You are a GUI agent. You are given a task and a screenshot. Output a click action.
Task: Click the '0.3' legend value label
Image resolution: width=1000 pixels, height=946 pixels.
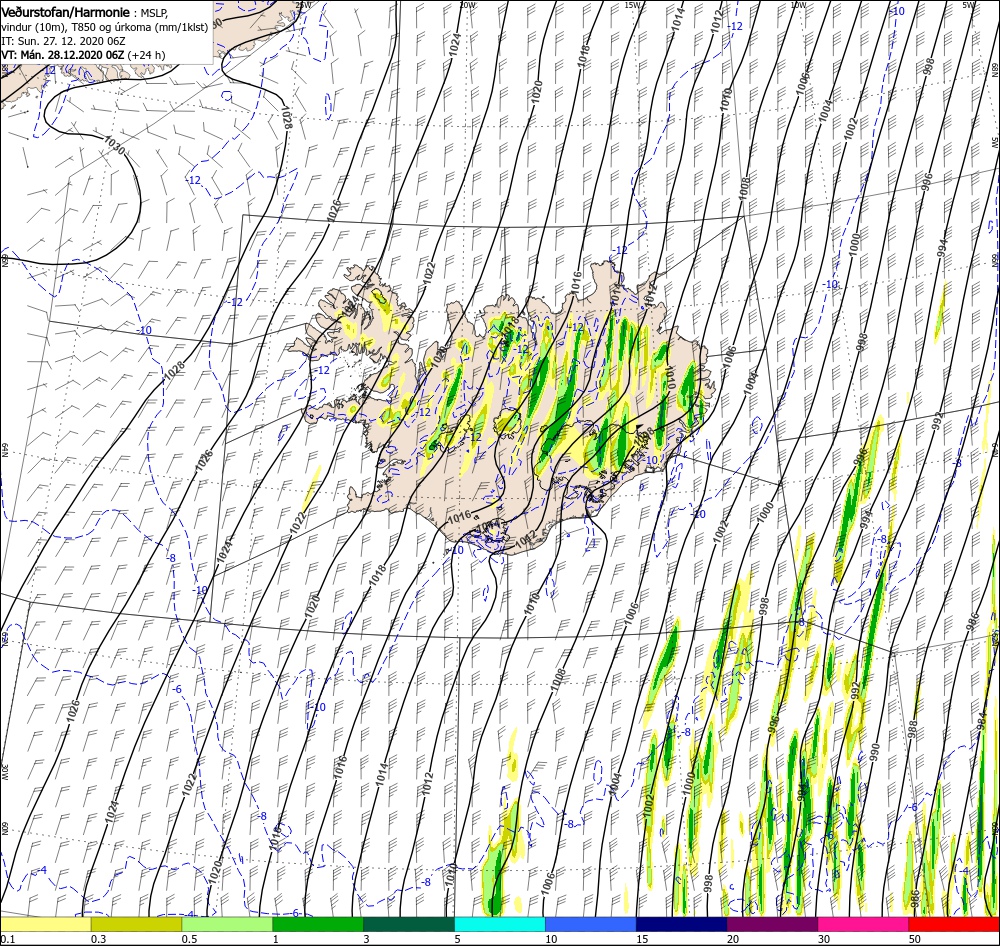pos(99,939)
